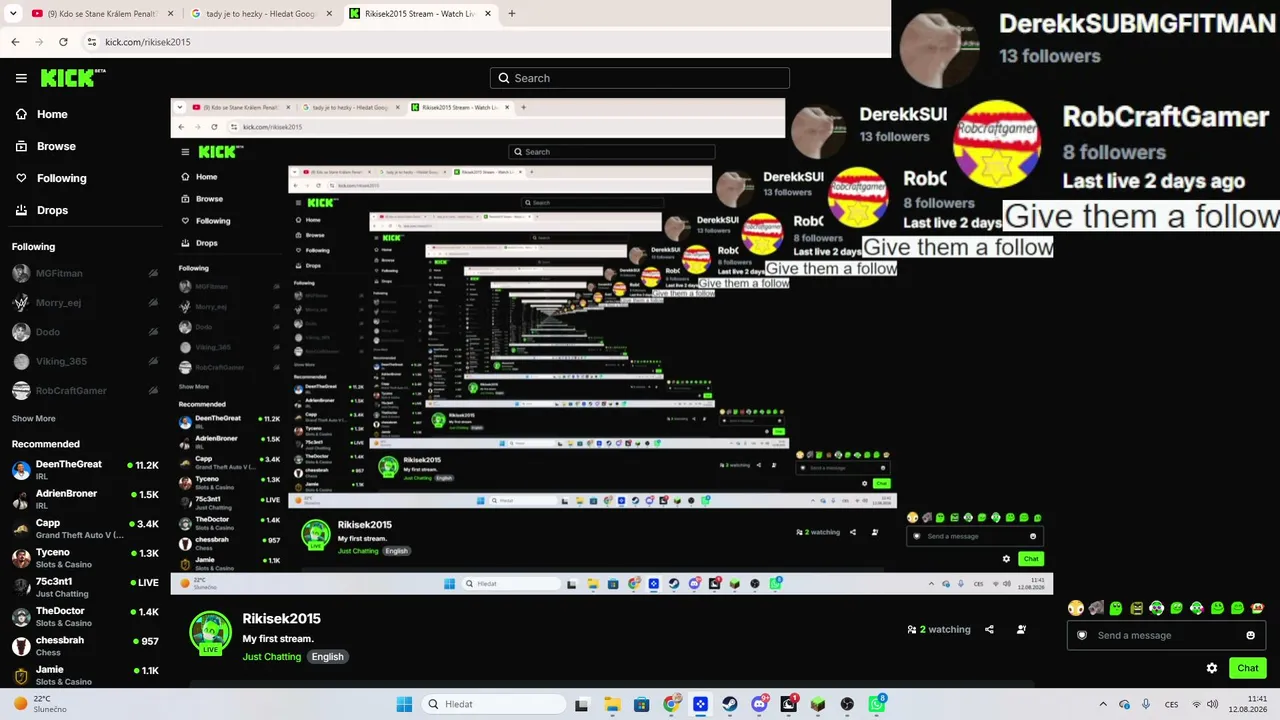Switch to the YouTube 'Kdo se Stane Králem' tab
Image resolution: width=1280 pixels, height=720 pixels.
(100, 14)
